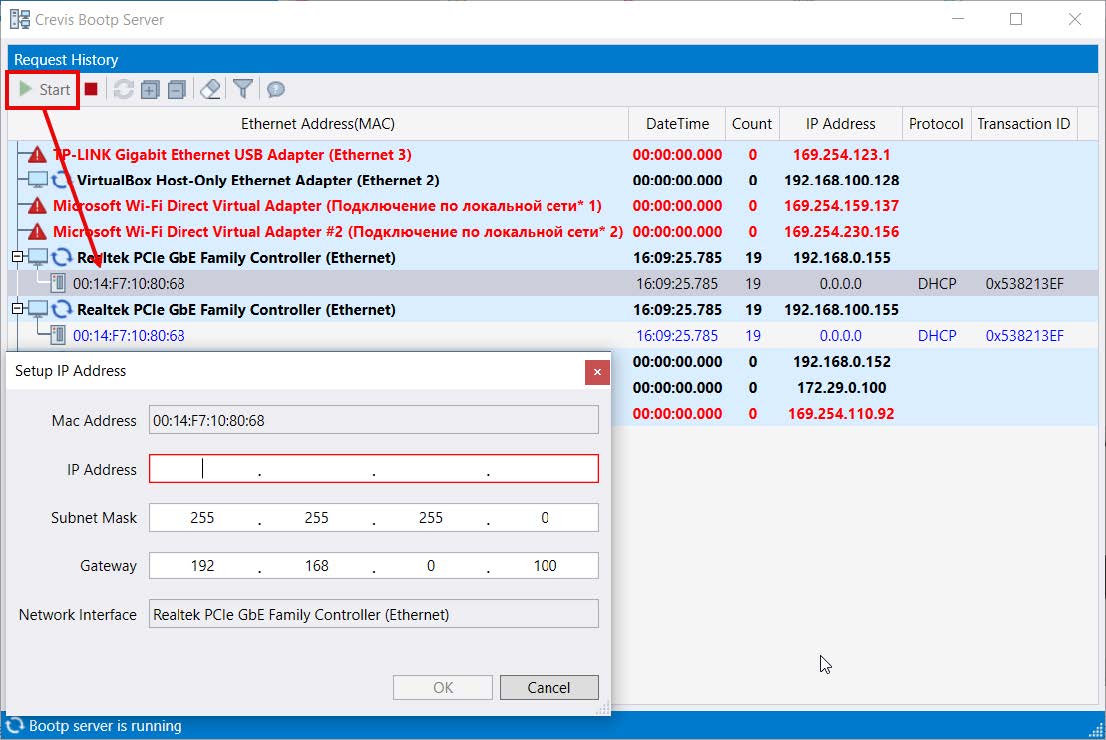The height and width of the screenshot is (740, 1106).
Task: Click the DateTime column header
Action: pyautogui.click(x=677, y=124)
